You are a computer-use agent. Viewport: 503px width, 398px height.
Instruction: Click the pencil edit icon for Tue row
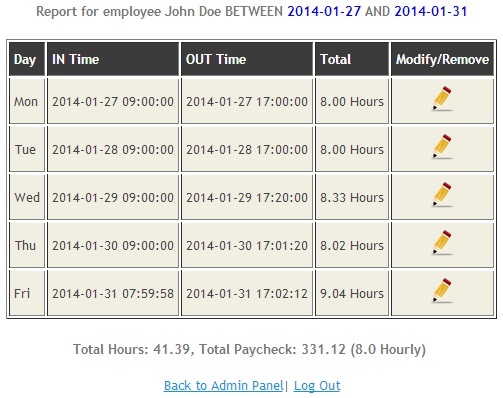point(442,147)
